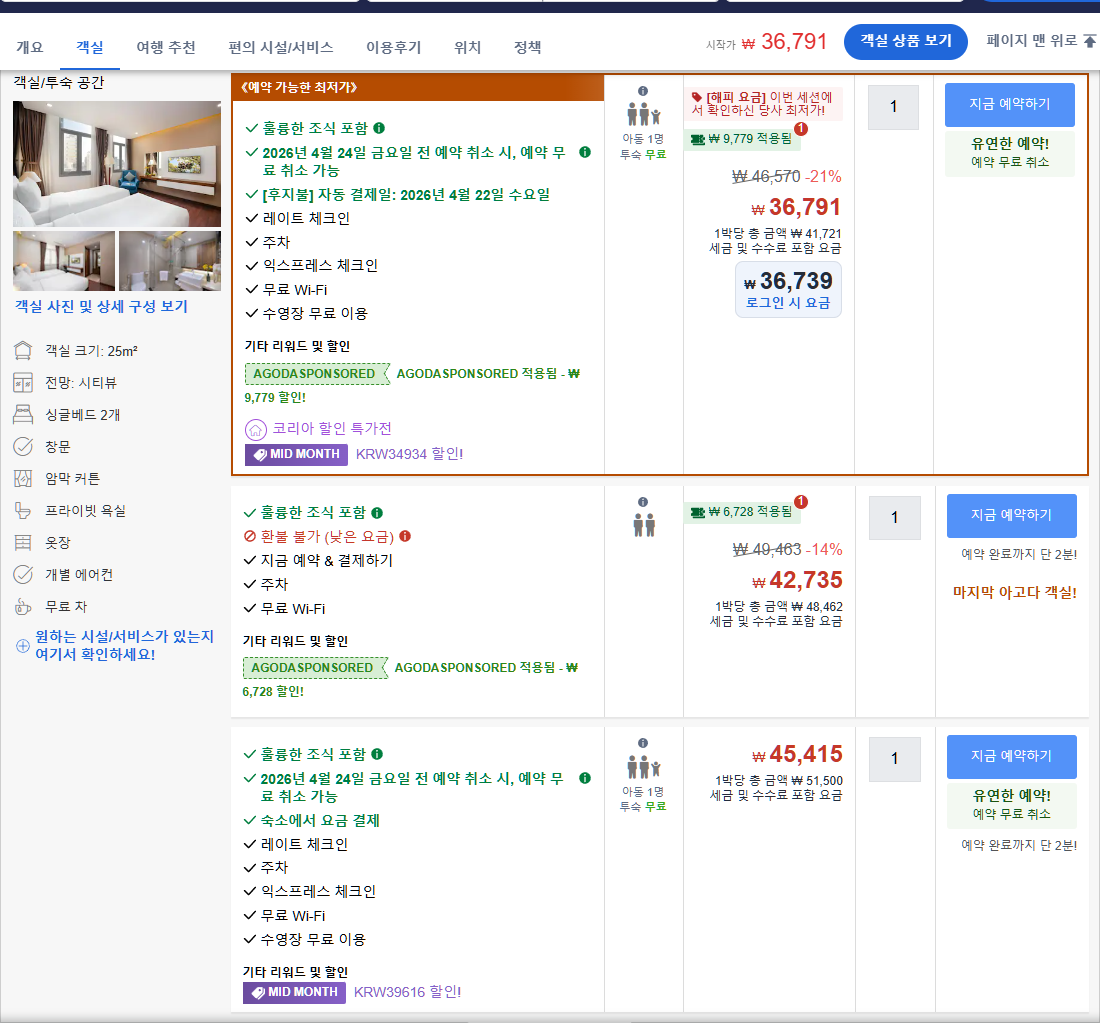This screenshot has width=1100, height=1024.
Task: Click plus icon beside 원하는 시설/서비스
Action: [22, 645]
